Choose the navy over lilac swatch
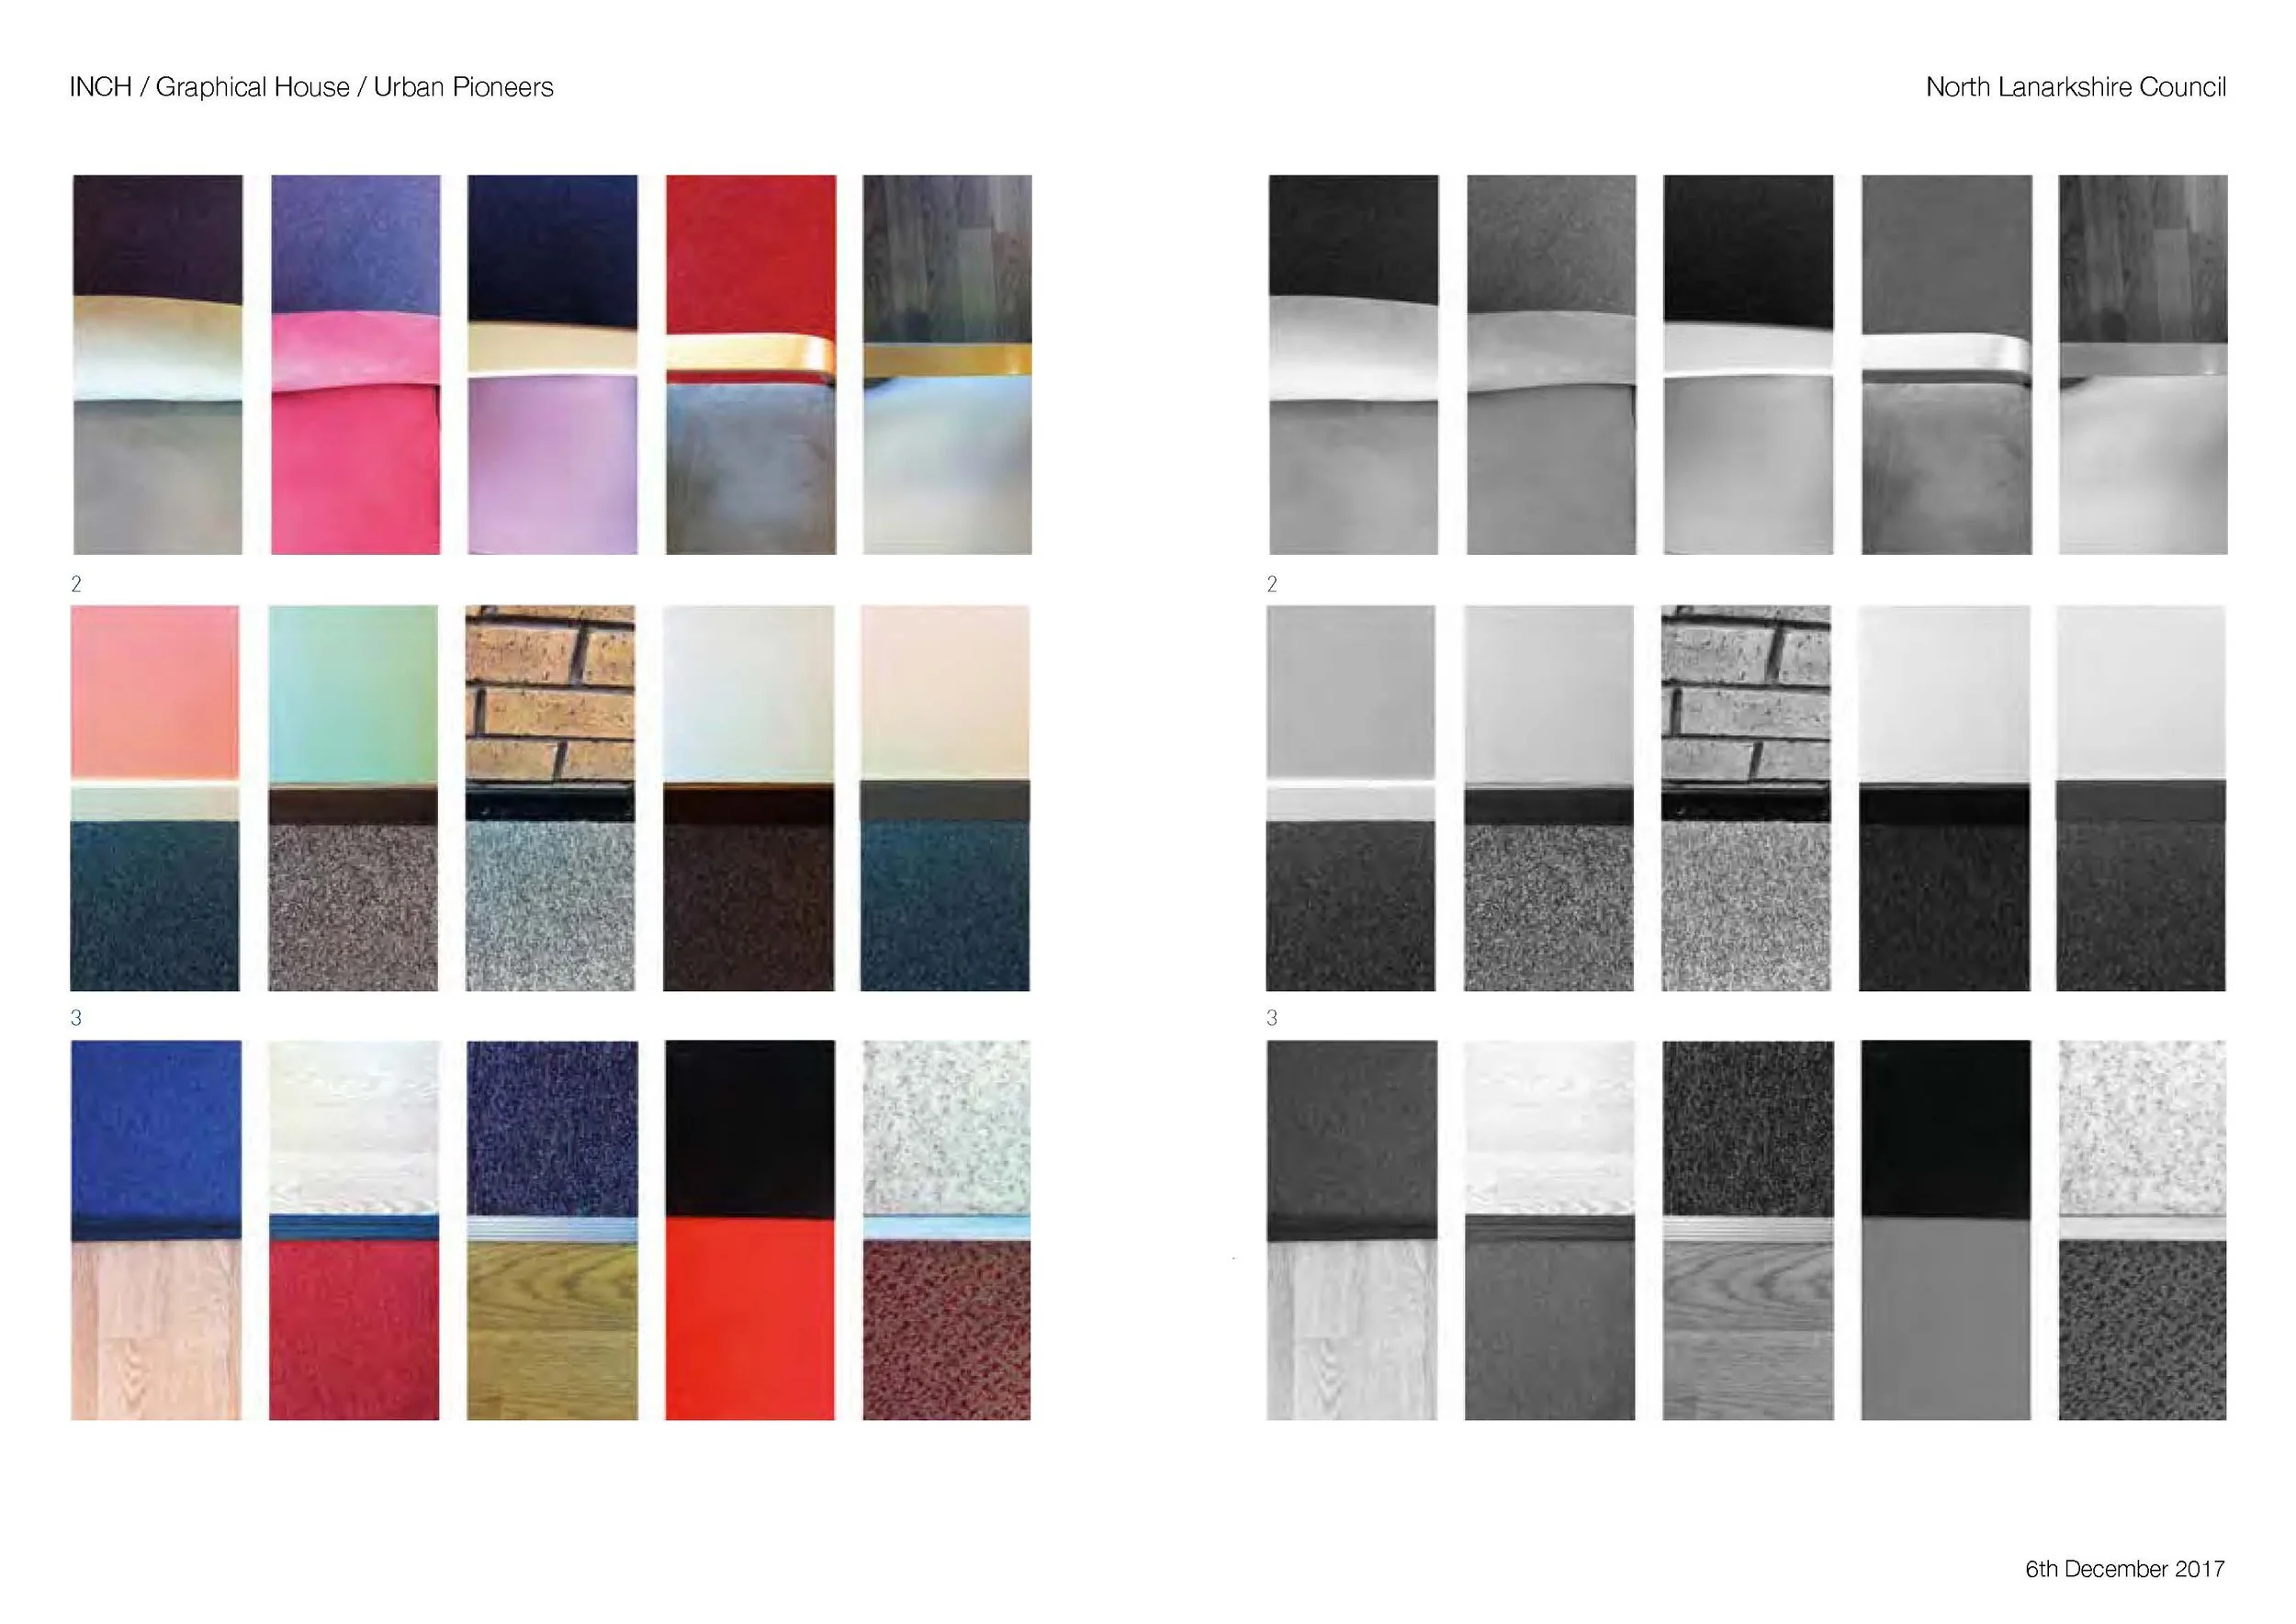Screen dimensions: 2296x1624 point(552,365)
